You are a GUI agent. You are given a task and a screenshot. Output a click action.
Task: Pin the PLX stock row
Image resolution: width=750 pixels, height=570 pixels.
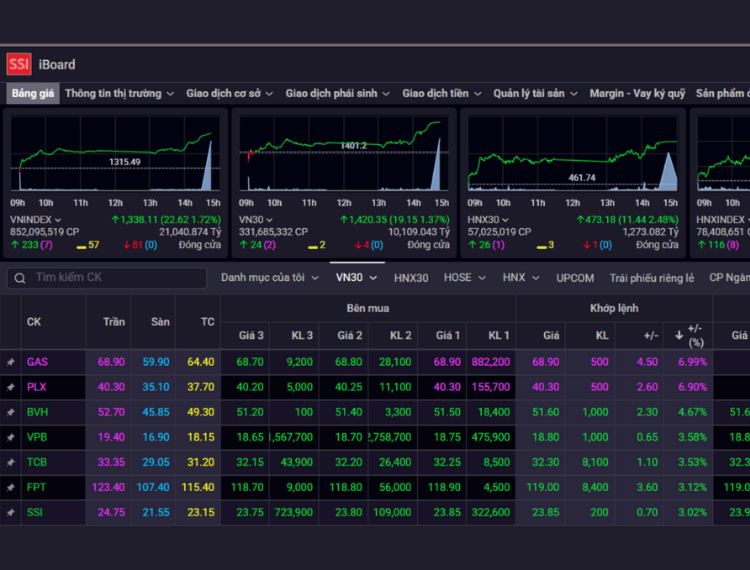10,387
